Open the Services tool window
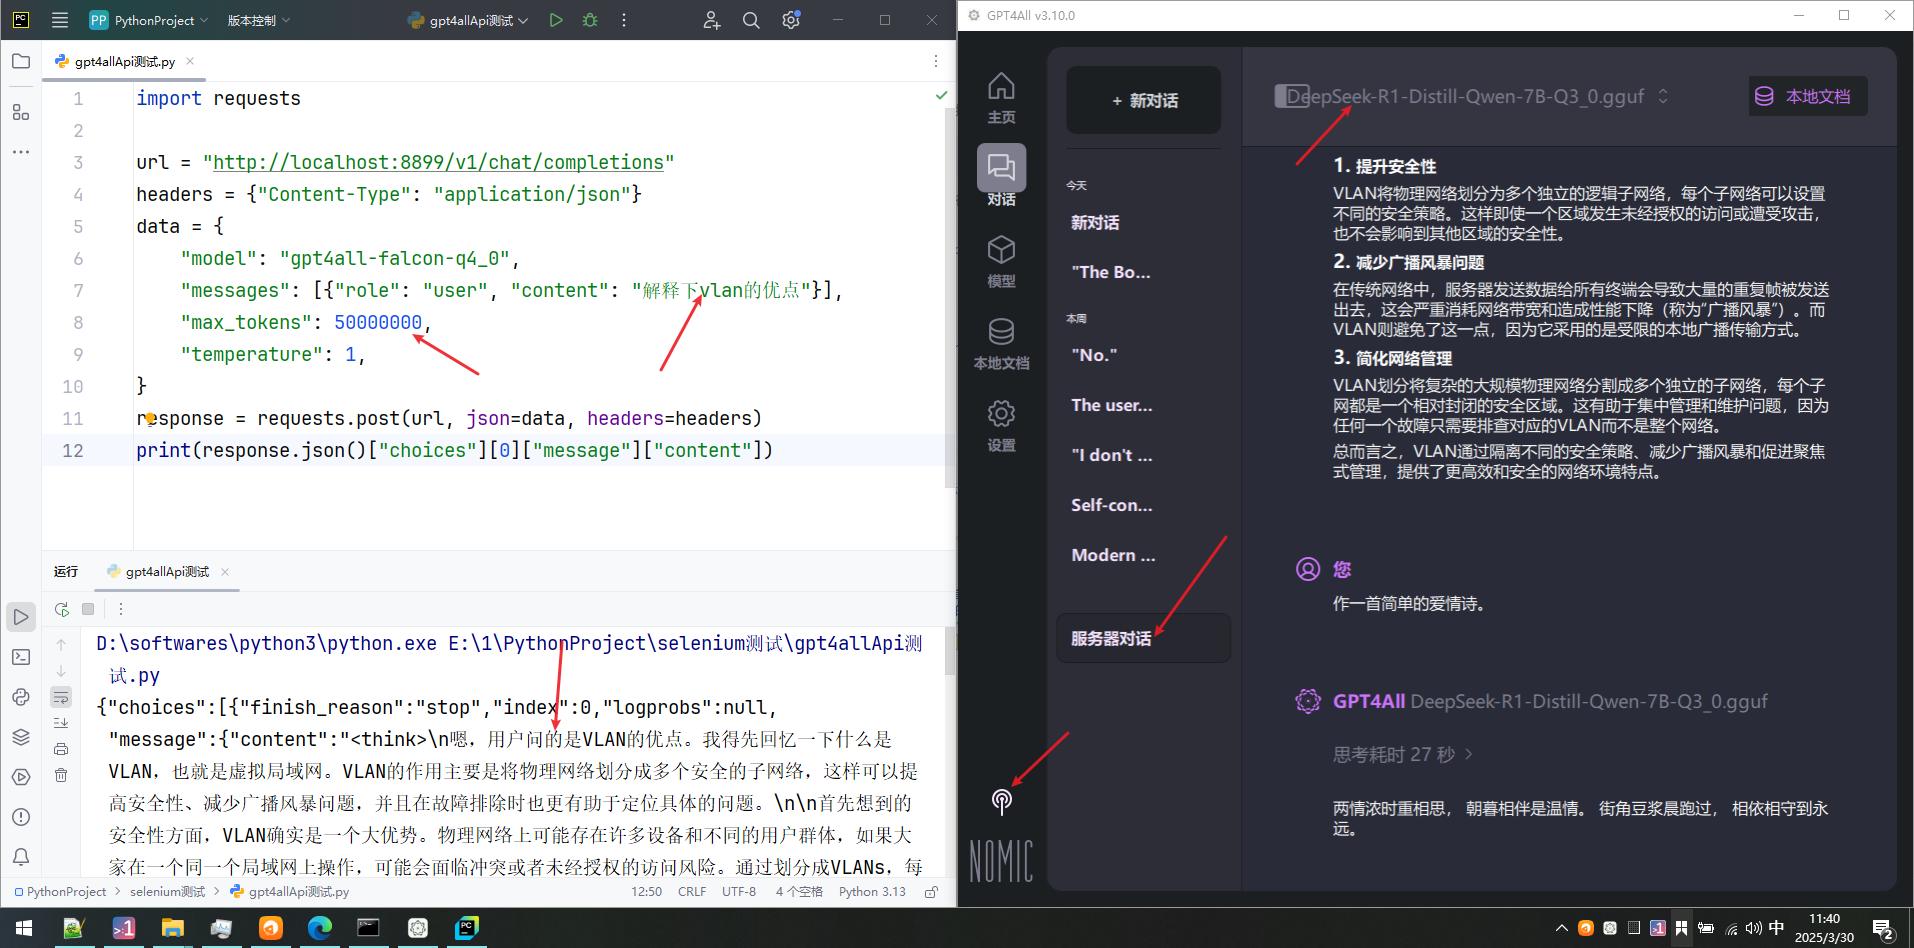Viewport: 1914px width, 948px height. click(21, 777)
